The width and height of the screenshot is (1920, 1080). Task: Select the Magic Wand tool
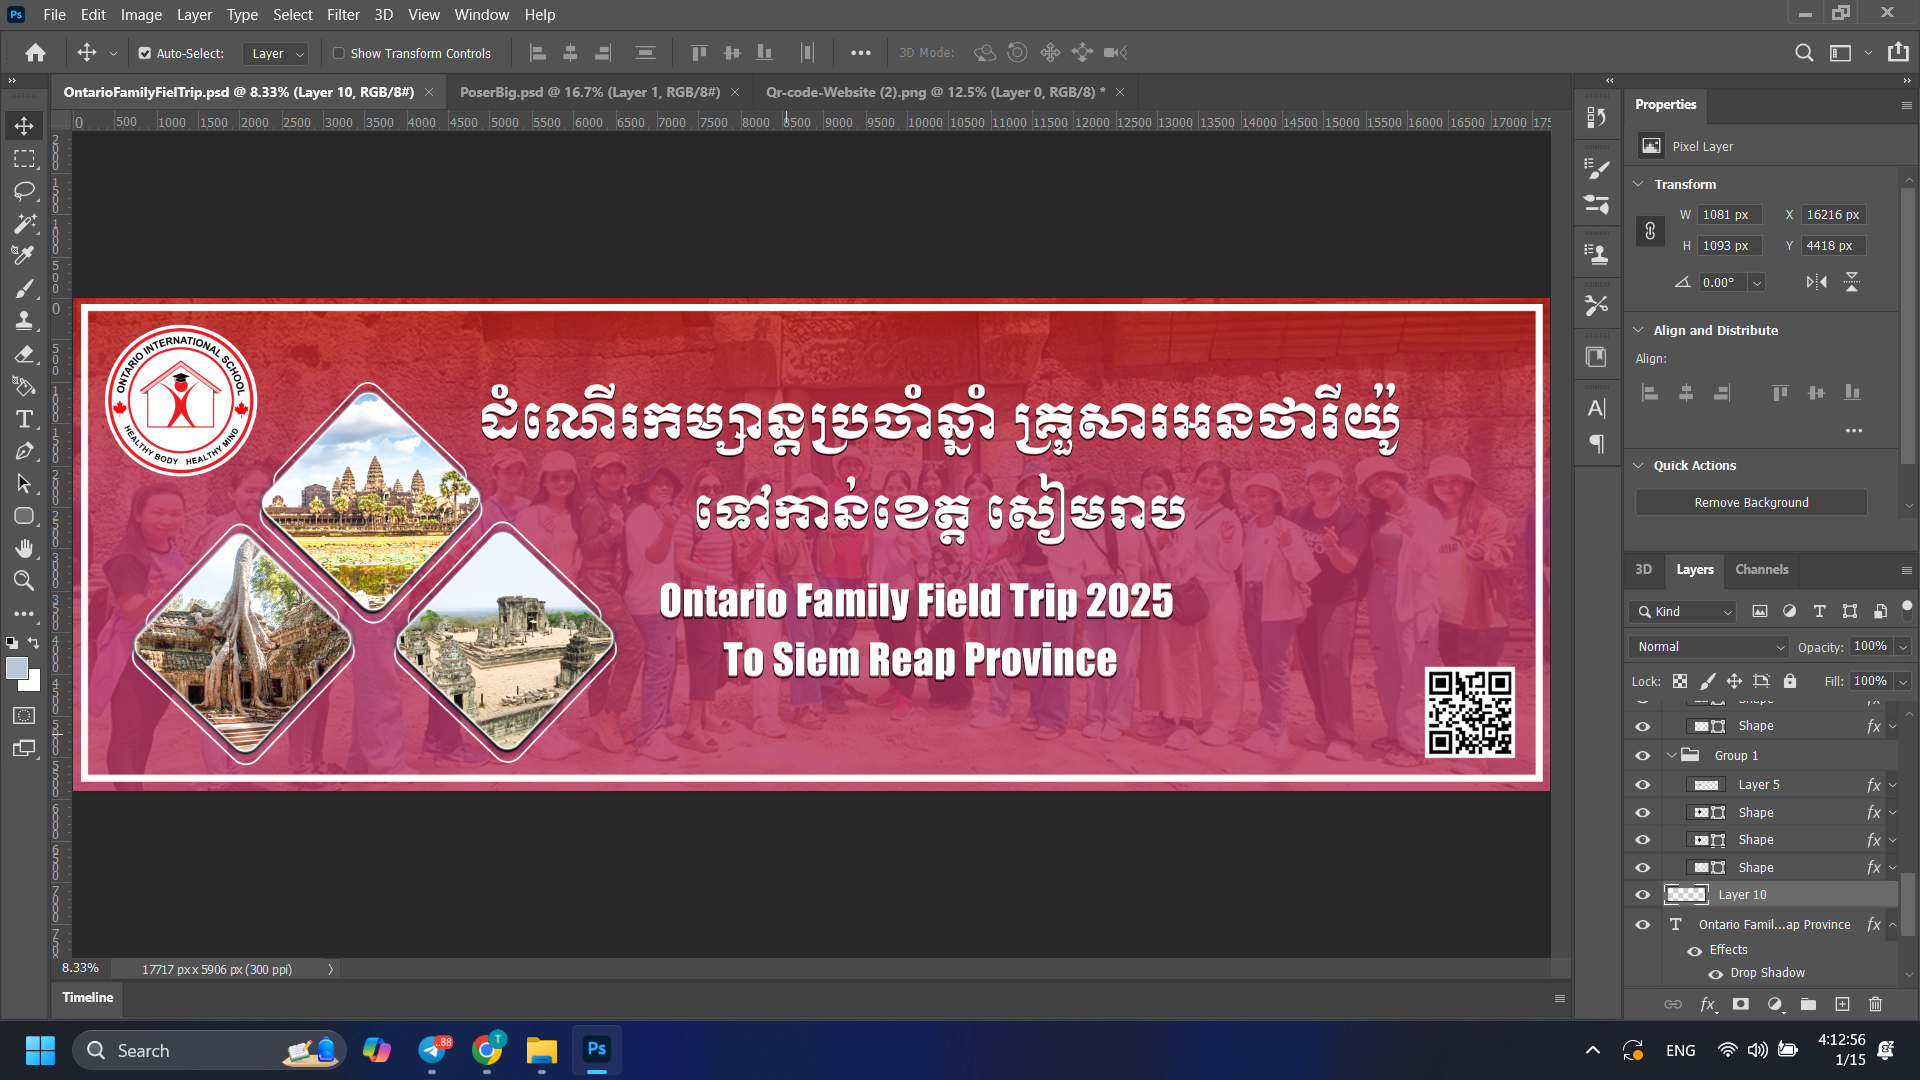[24, 224]
